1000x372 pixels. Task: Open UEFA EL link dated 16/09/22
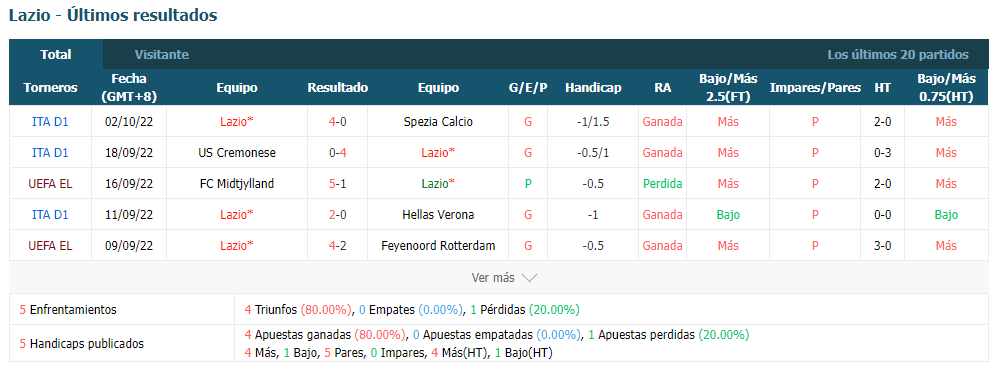point(50,184)
